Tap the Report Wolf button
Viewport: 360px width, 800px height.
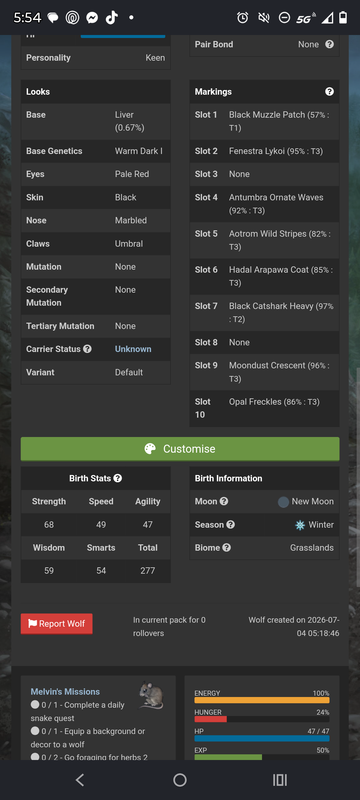coord(57,623)
